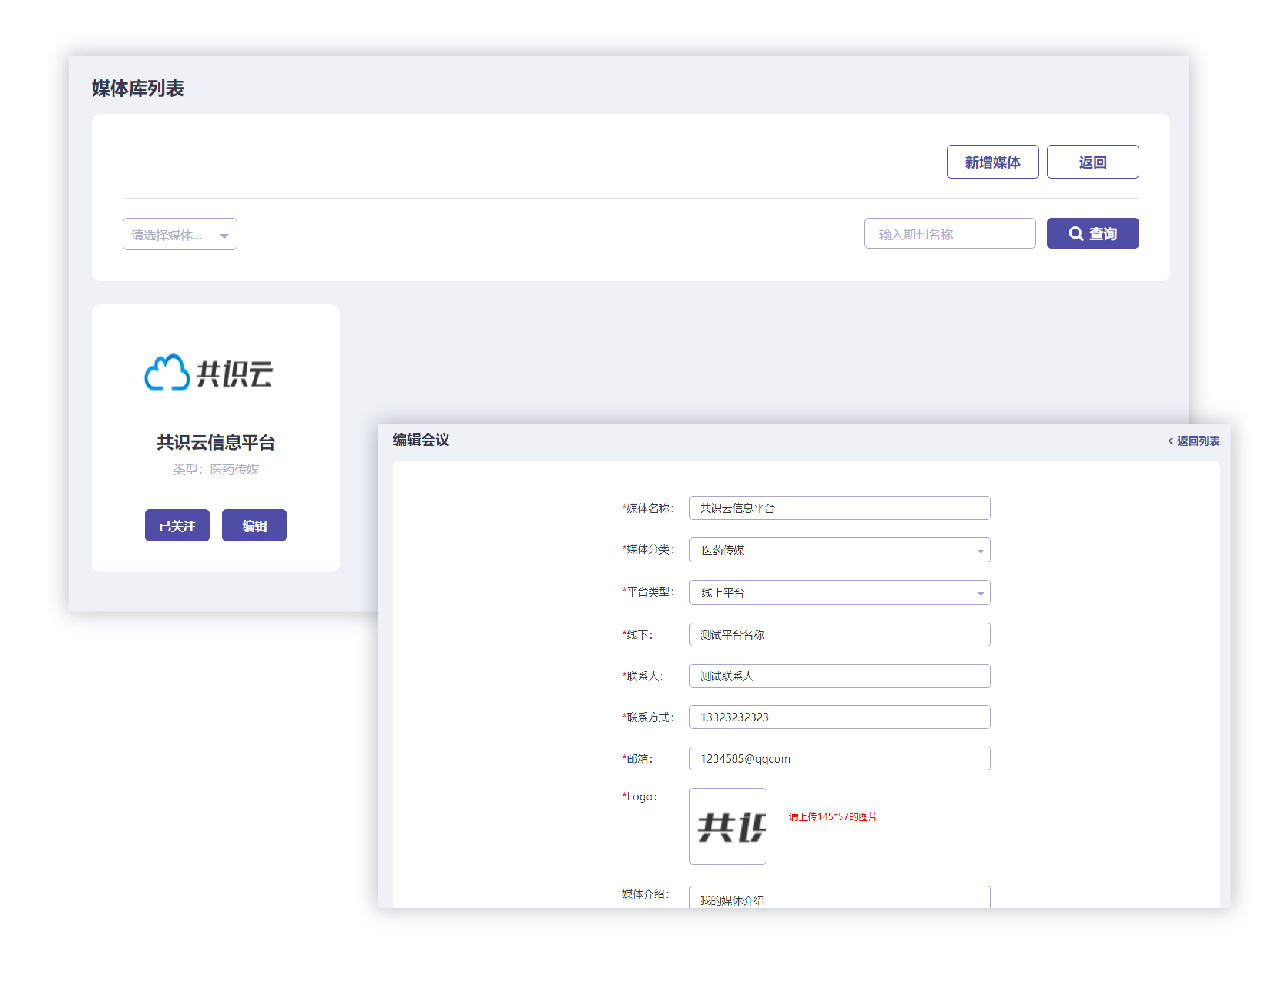
Task: Click the 共识云信息平台 card title
Action: click(215, 443)
